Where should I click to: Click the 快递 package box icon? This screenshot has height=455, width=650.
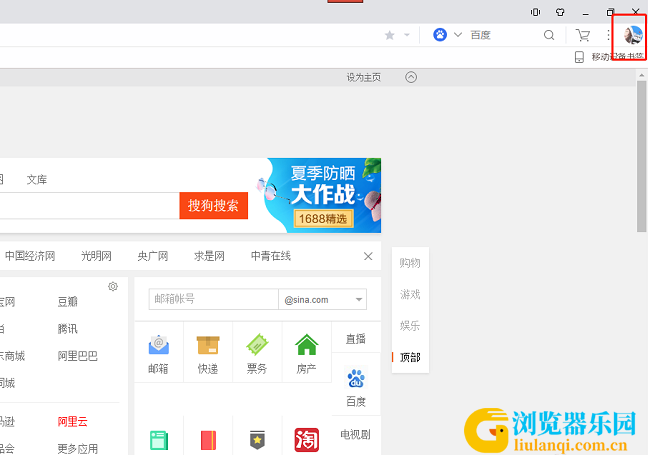(208, 345)
